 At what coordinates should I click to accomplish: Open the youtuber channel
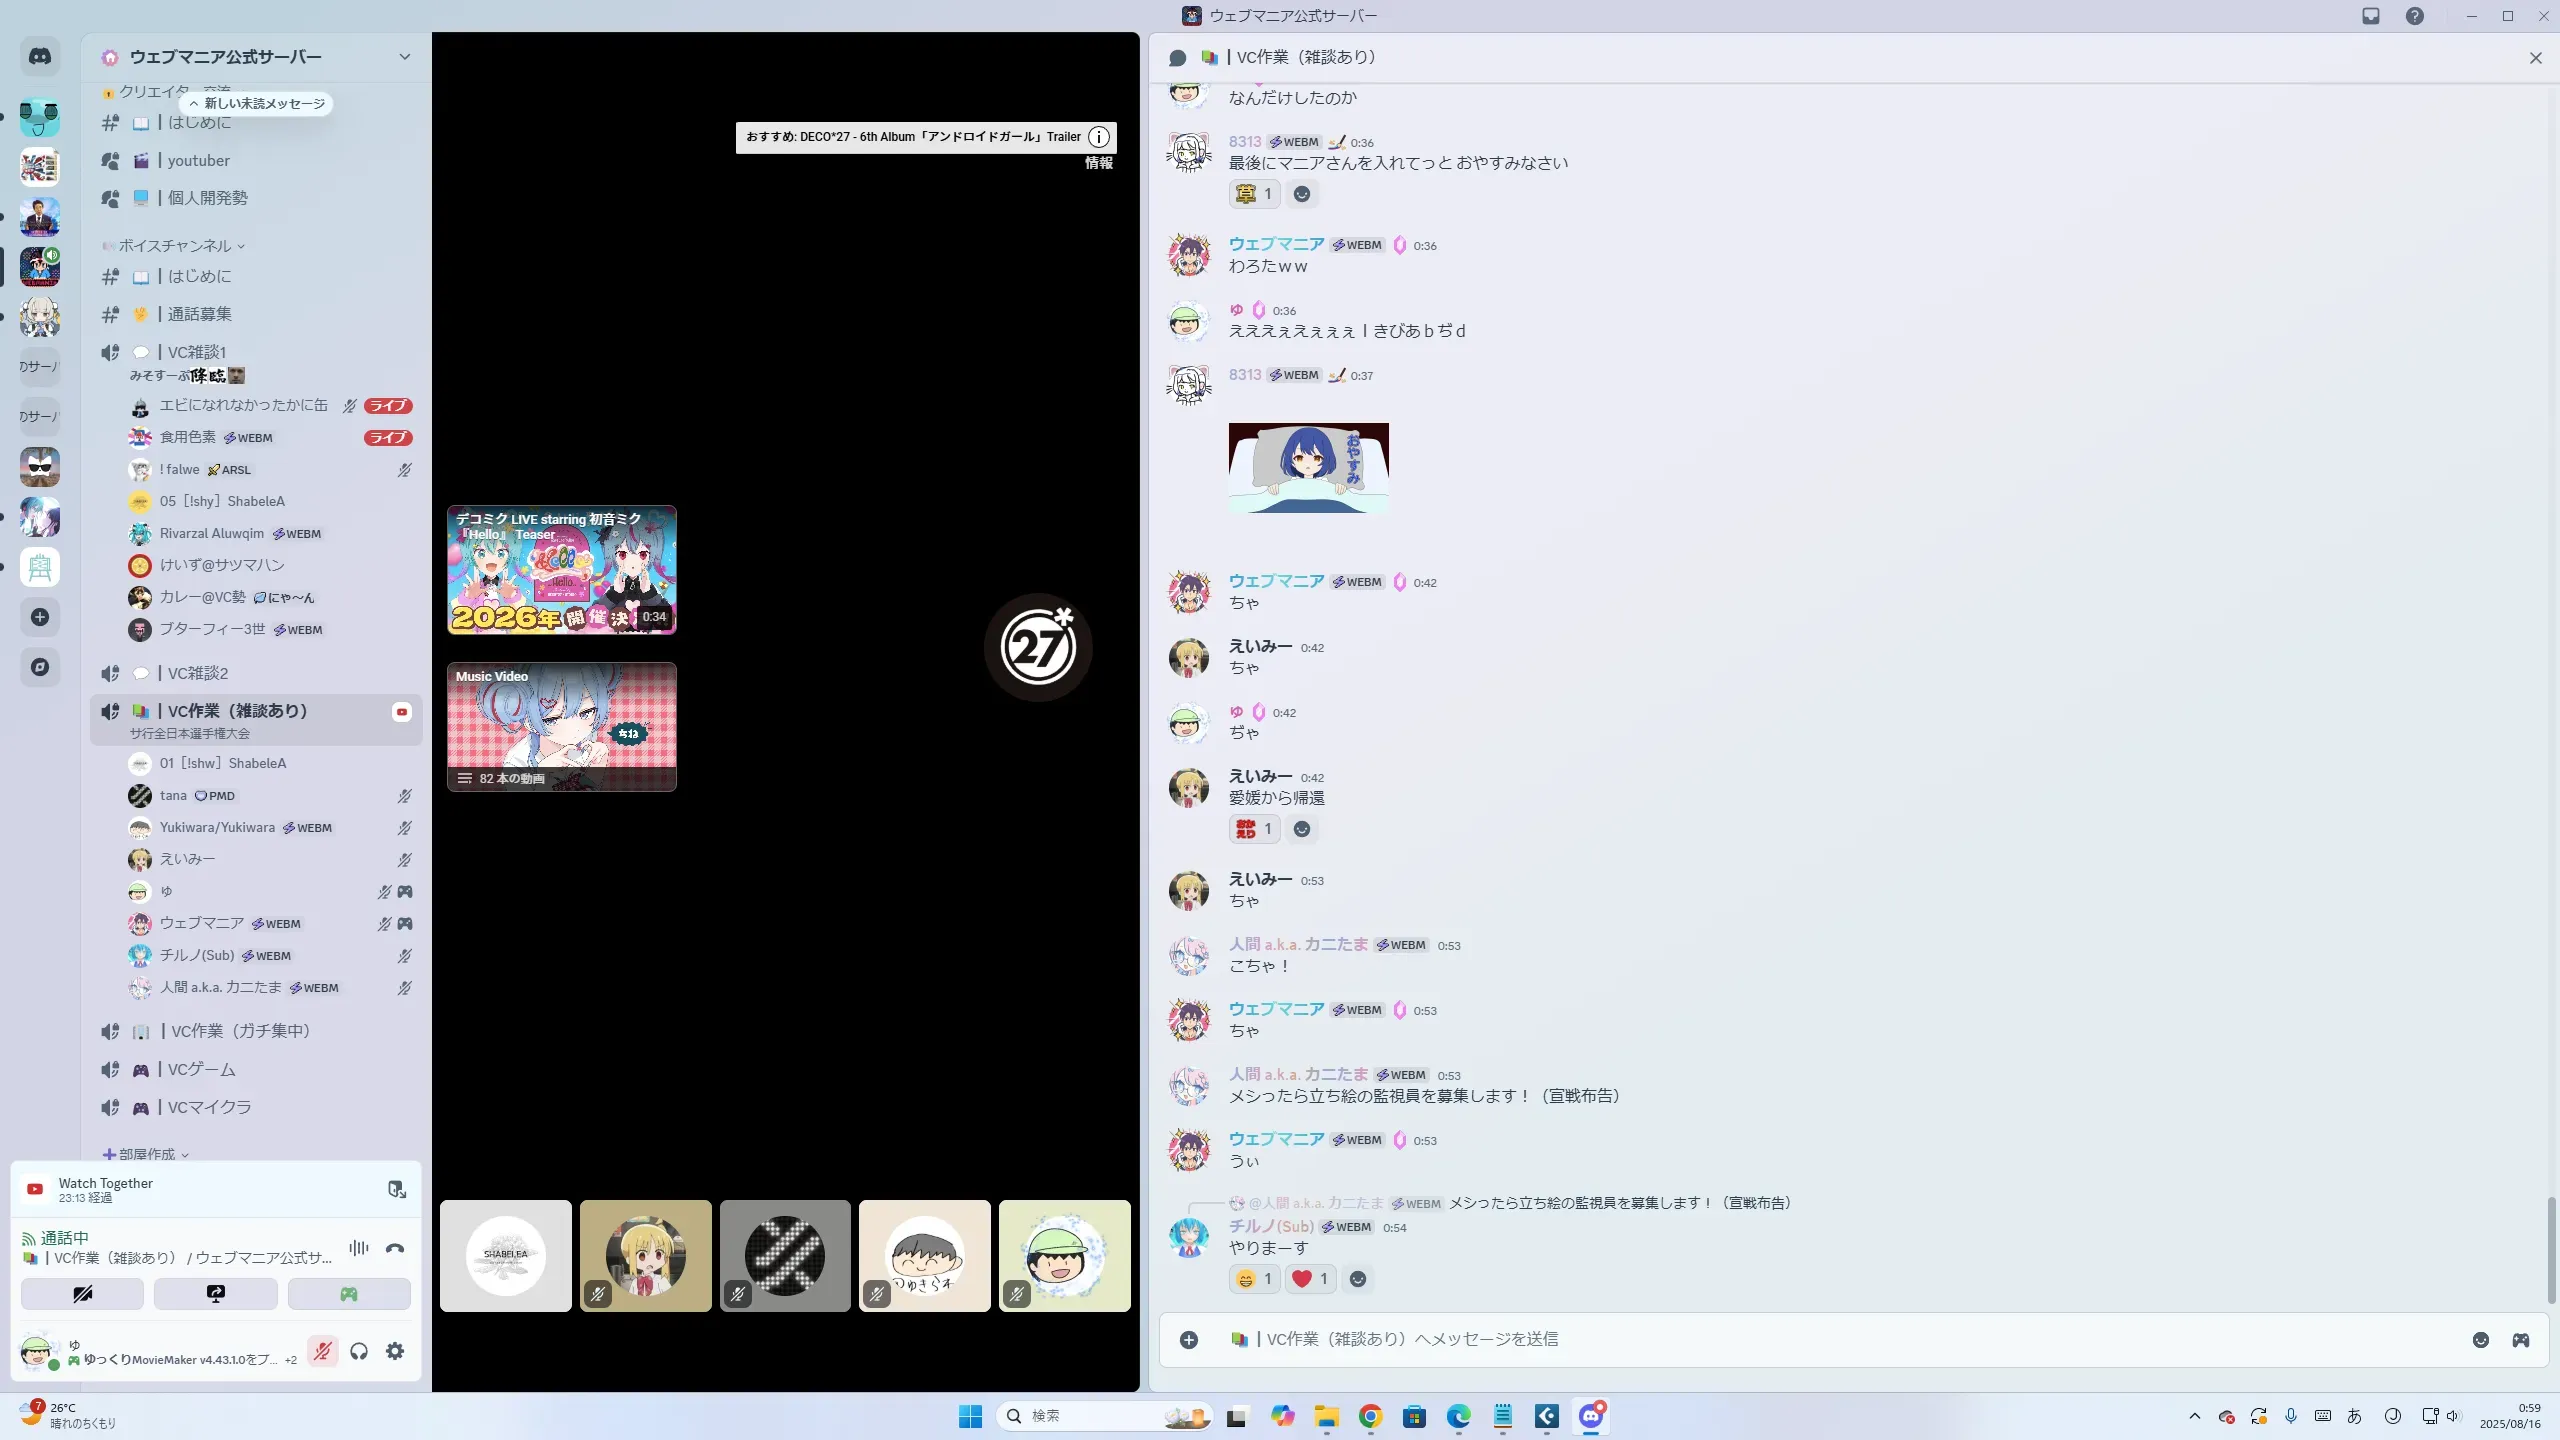(198, 161)
